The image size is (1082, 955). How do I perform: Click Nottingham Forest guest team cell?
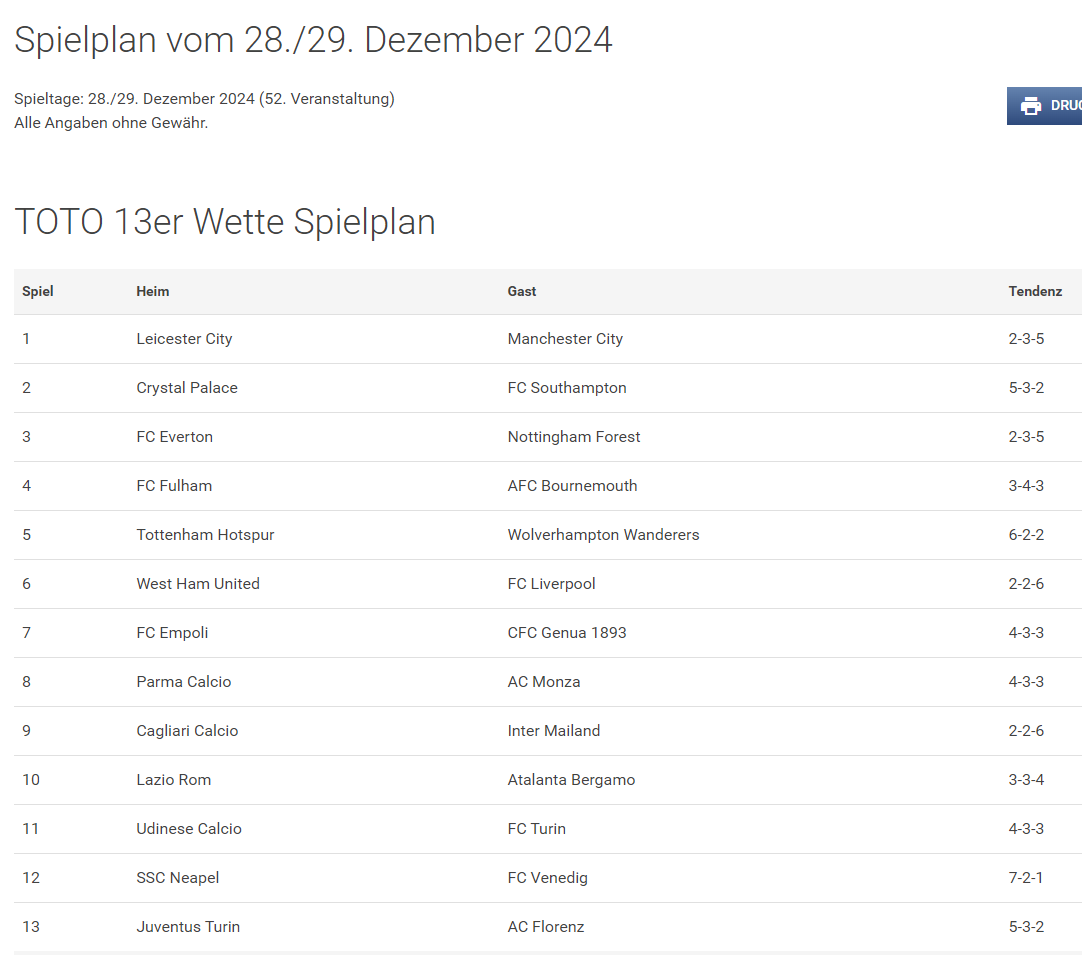pos(573,437)
